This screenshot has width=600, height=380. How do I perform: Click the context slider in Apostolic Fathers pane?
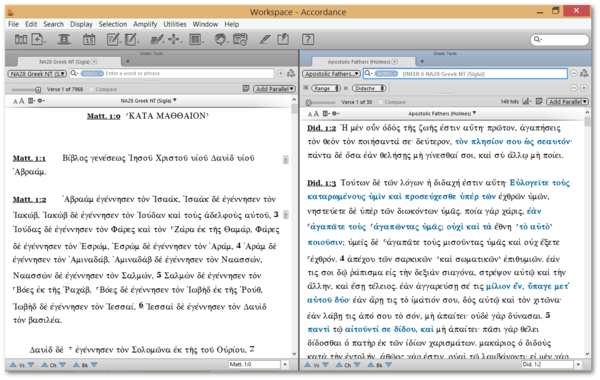321,103
